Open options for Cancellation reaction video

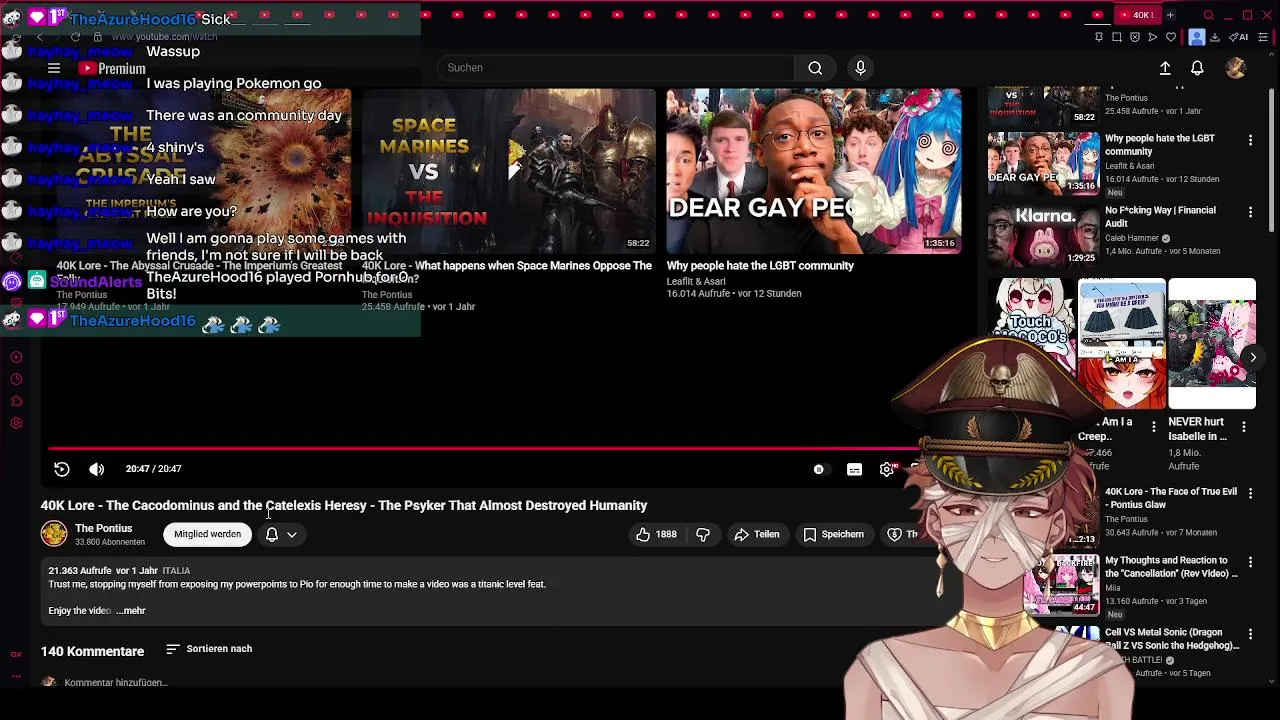pyautogui.click(x=1250, y=562)
